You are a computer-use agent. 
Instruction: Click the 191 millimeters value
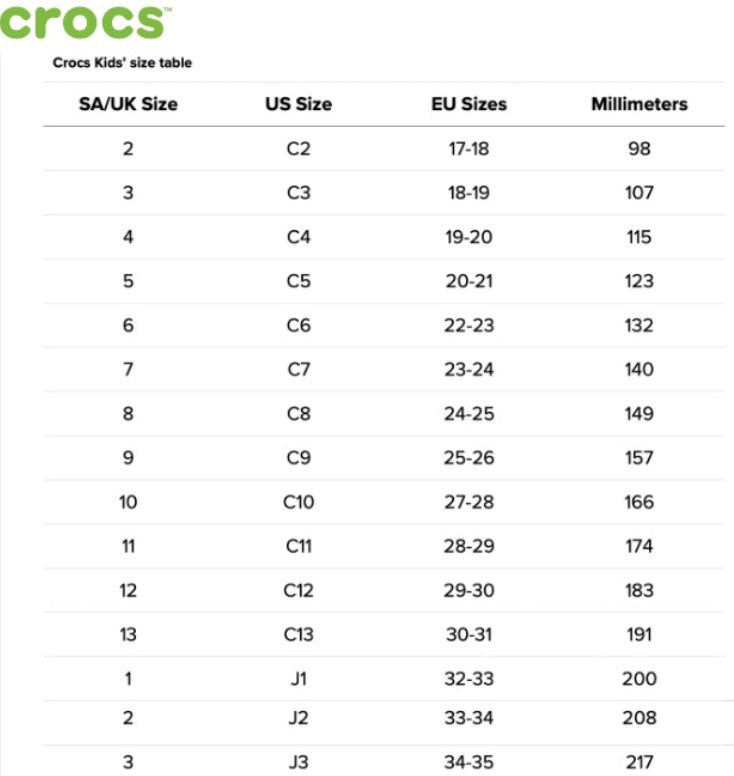pyautogui.click(x=639, y=634)
